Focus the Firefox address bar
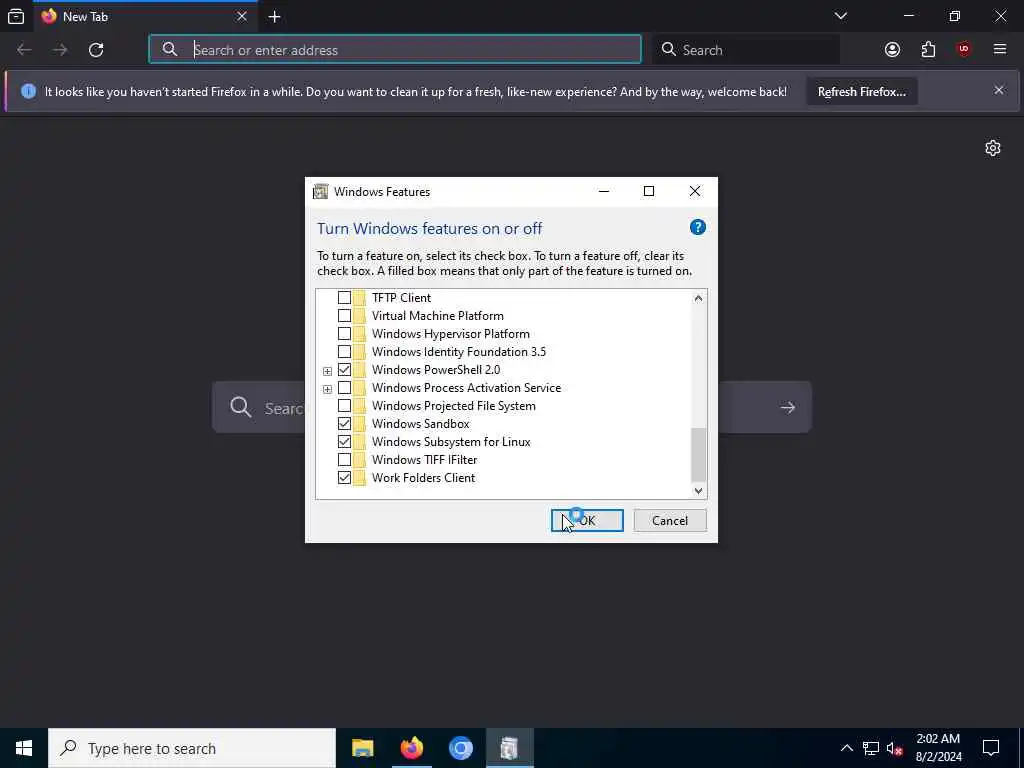 [395, 50]
